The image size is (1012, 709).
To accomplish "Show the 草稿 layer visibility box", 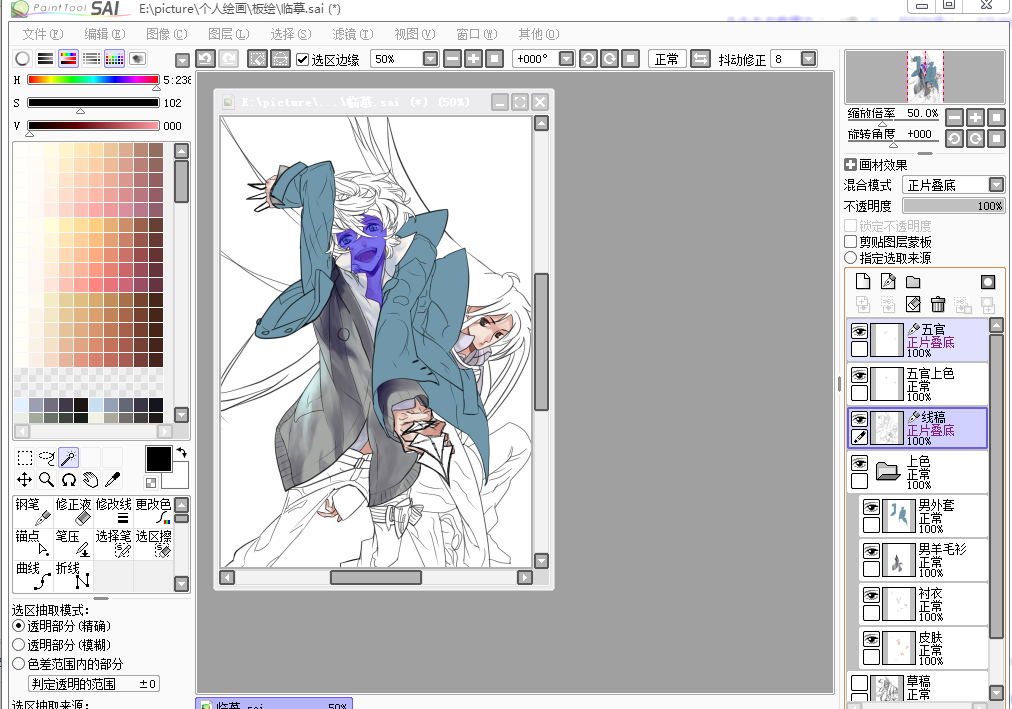I will 859,683.
